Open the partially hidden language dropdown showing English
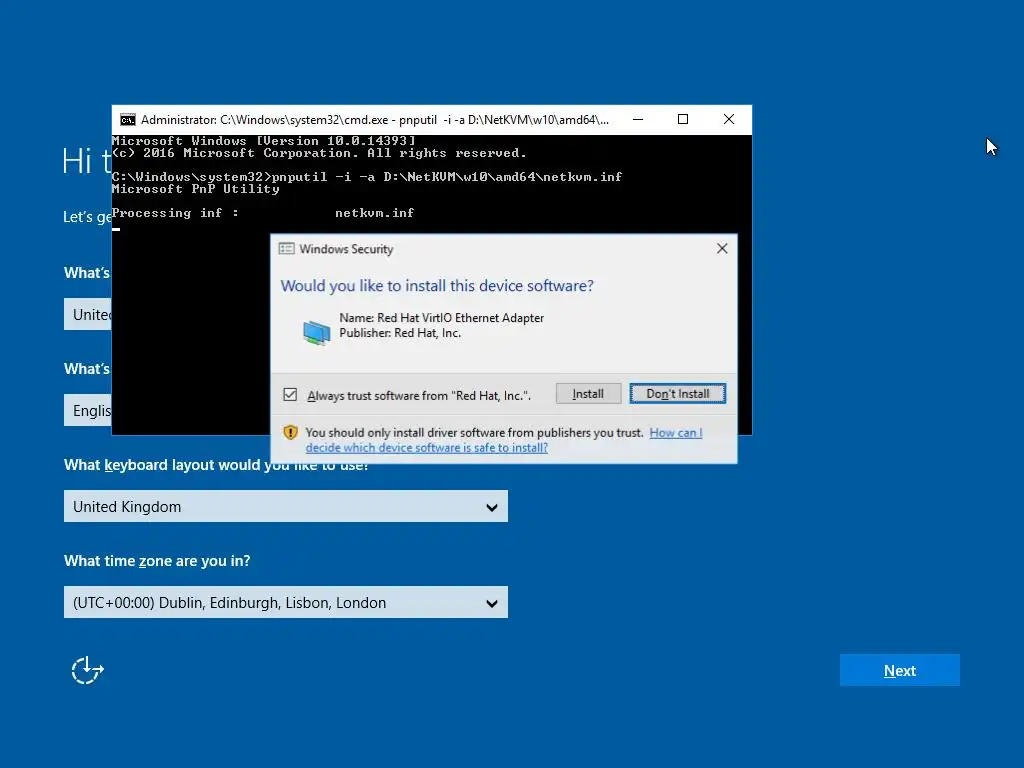This screenshot has height=768, width=1024. 88,410
